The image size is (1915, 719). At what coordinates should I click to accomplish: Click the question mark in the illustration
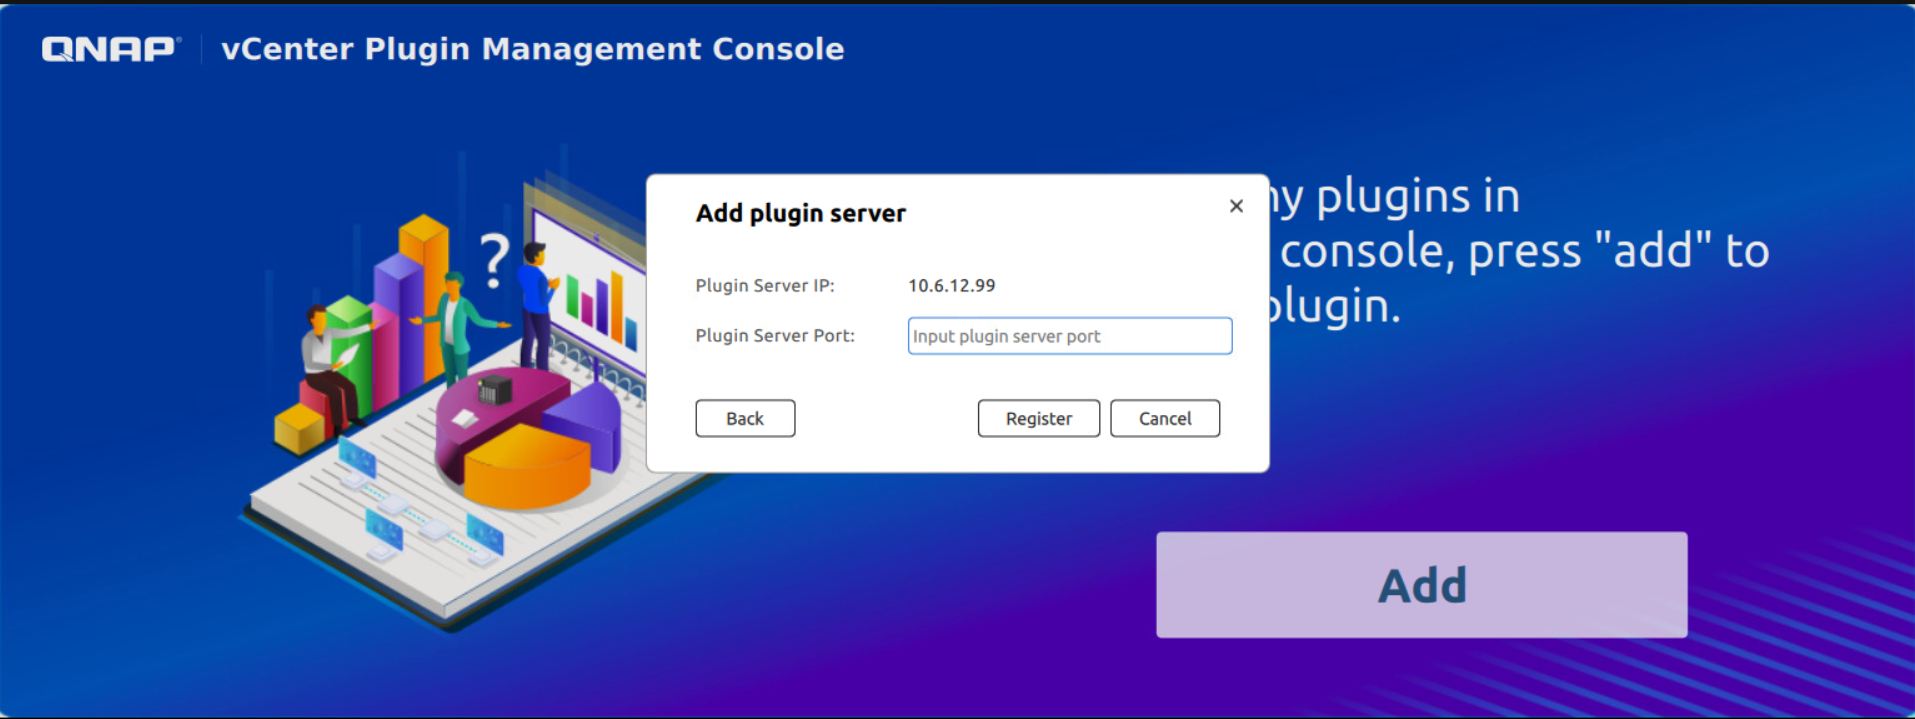[x=494, y=260]
